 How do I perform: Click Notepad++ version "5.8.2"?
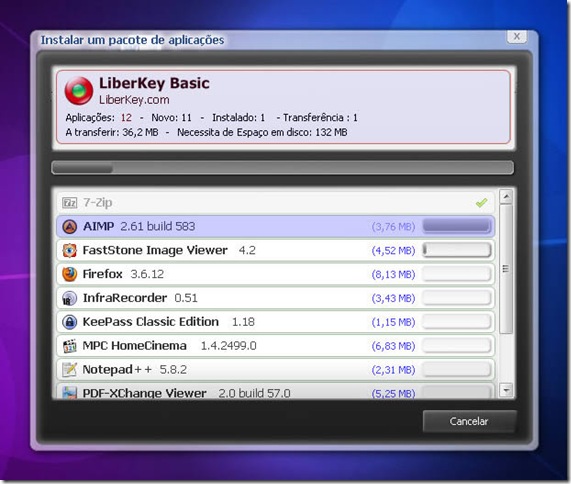(173, 370)
